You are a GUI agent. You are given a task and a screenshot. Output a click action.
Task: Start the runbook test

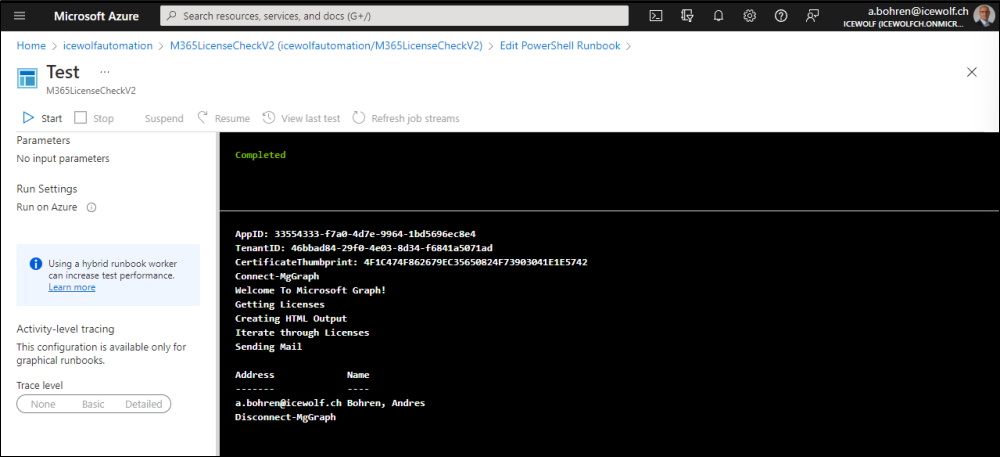coord(42,118)
